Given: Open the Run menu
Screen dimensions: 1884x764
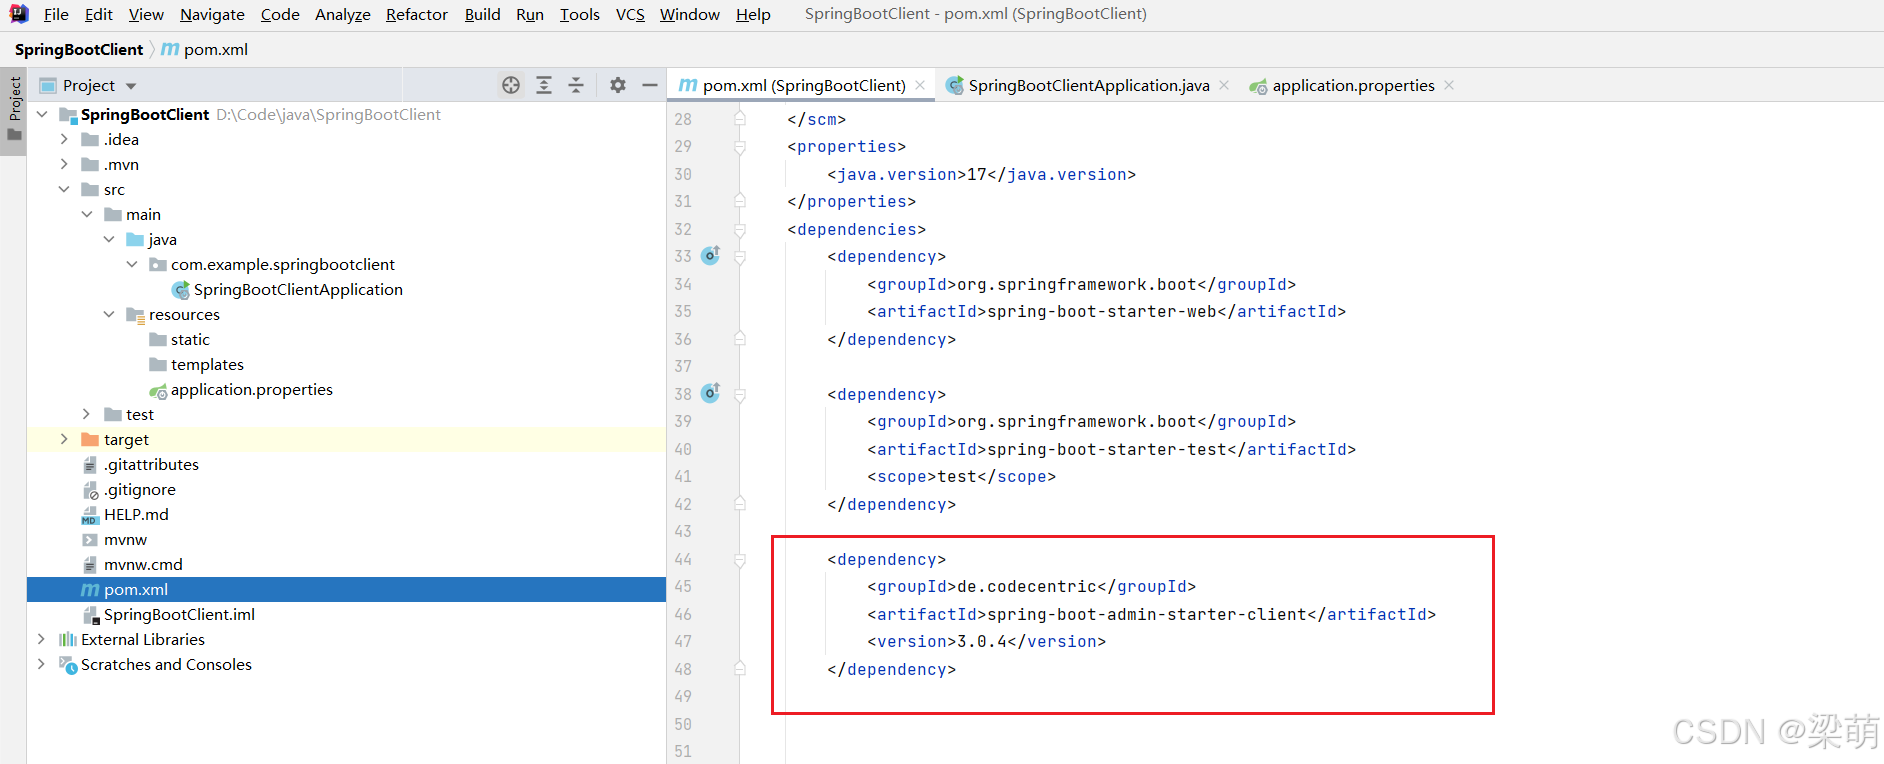Looking at the screenshot, I should 530,14.
